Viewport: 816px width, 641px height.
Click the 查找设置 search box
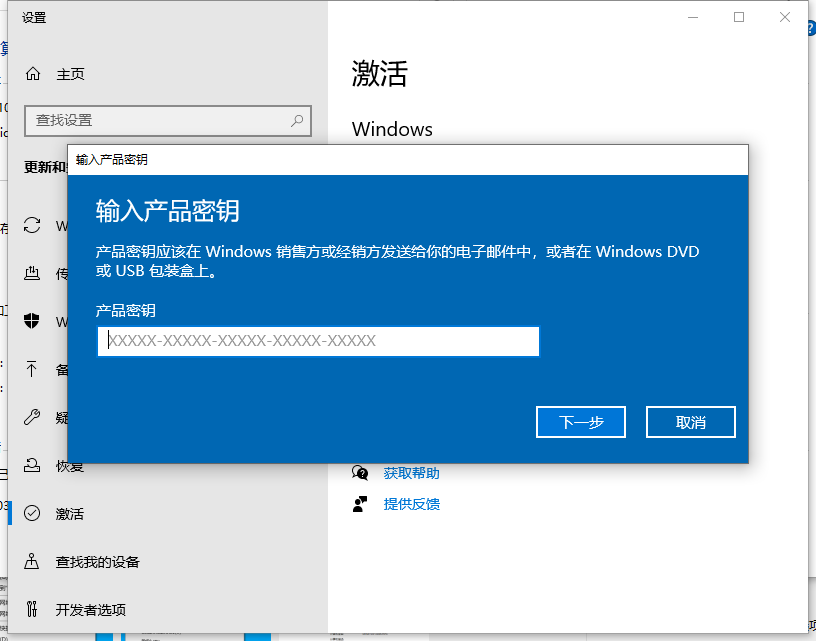click(167, 120)
